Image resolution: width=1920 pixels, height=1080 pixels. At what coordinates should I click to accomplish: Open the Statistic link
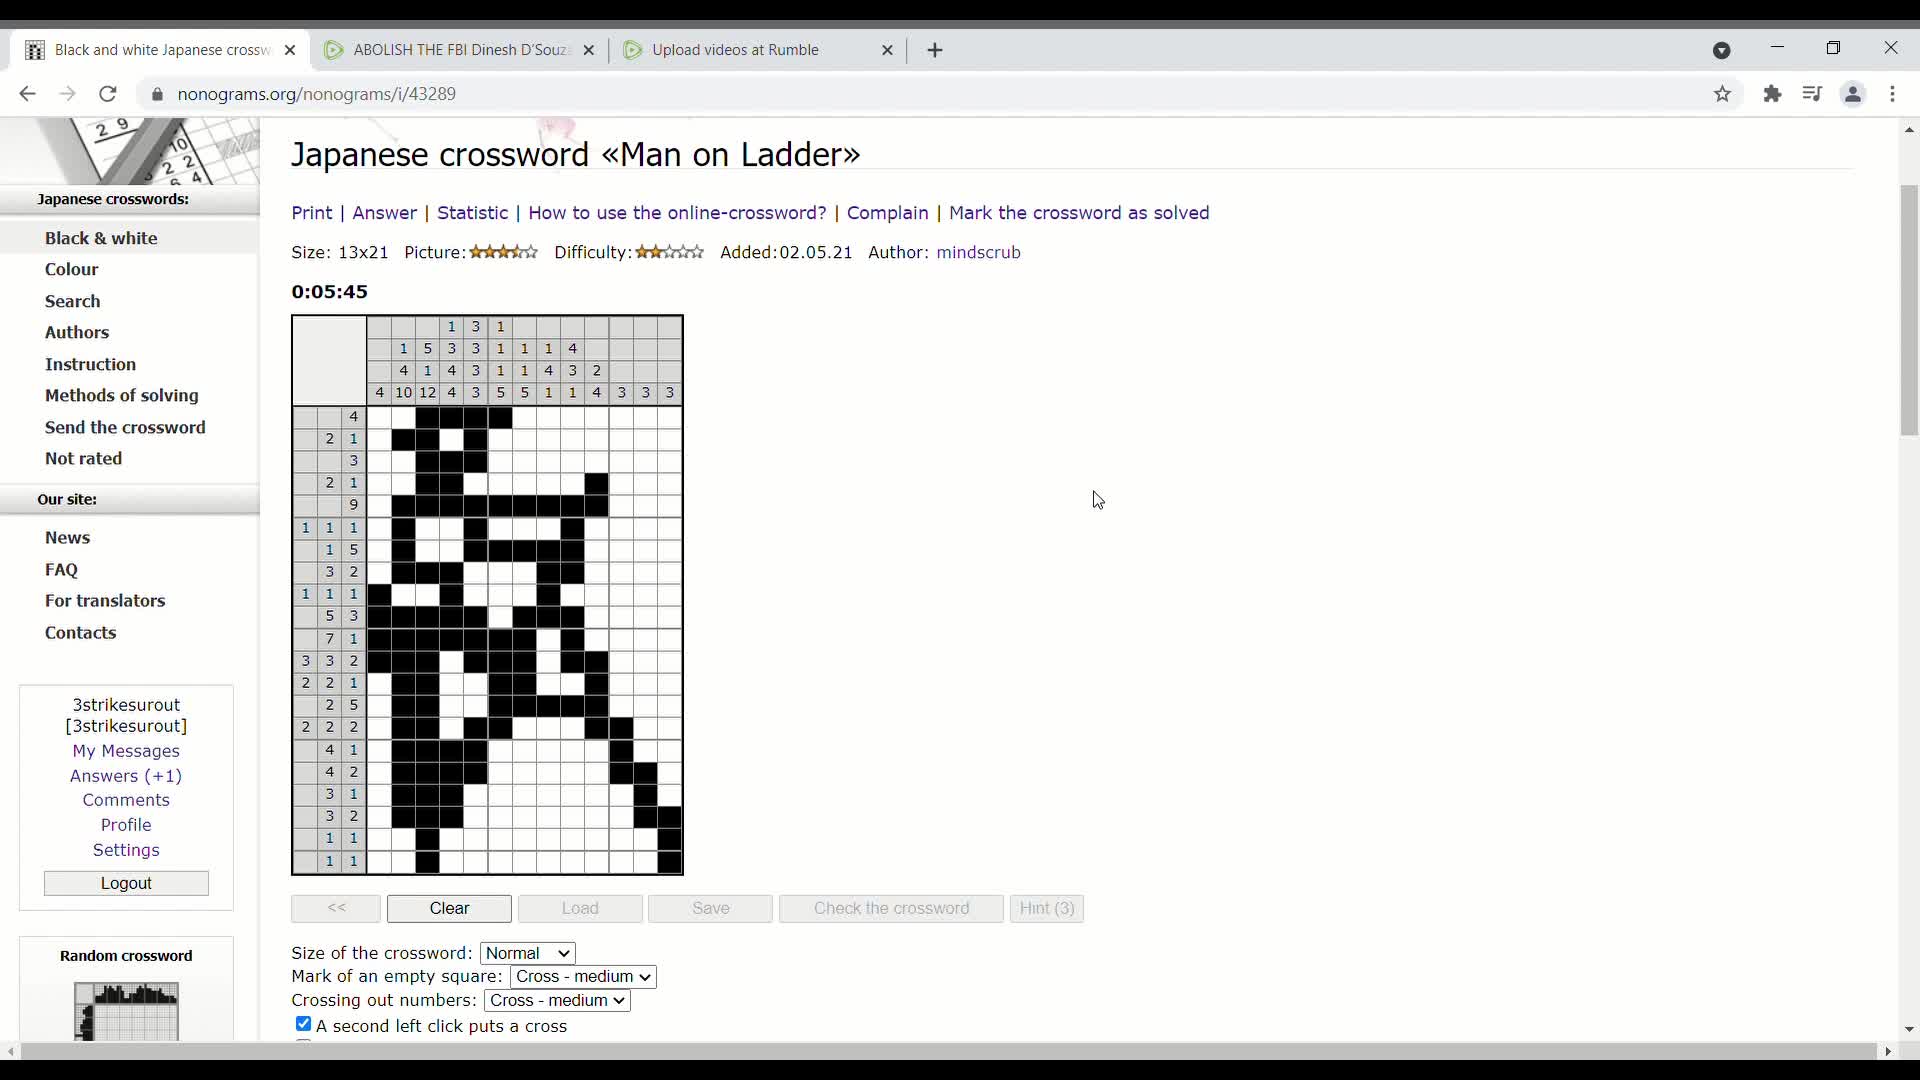(472, 213)
